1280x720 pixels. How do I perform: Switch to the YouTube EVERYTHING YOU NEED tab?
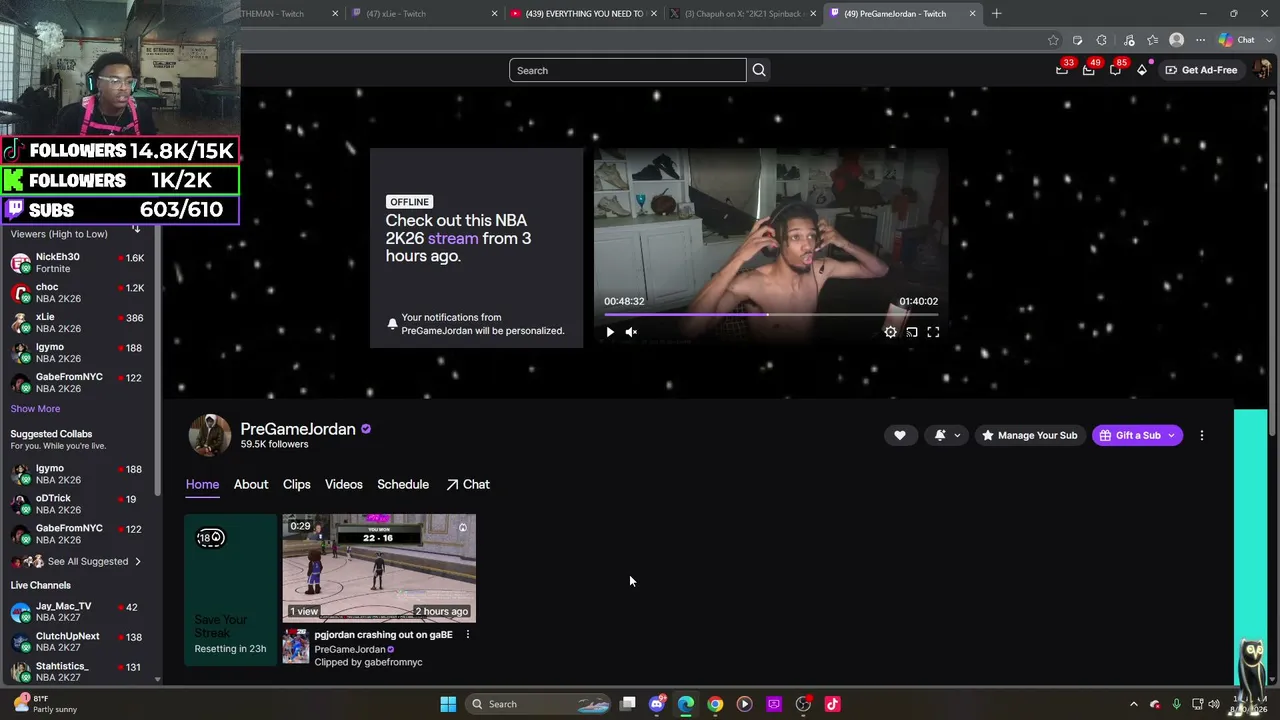tap(582, 14)
